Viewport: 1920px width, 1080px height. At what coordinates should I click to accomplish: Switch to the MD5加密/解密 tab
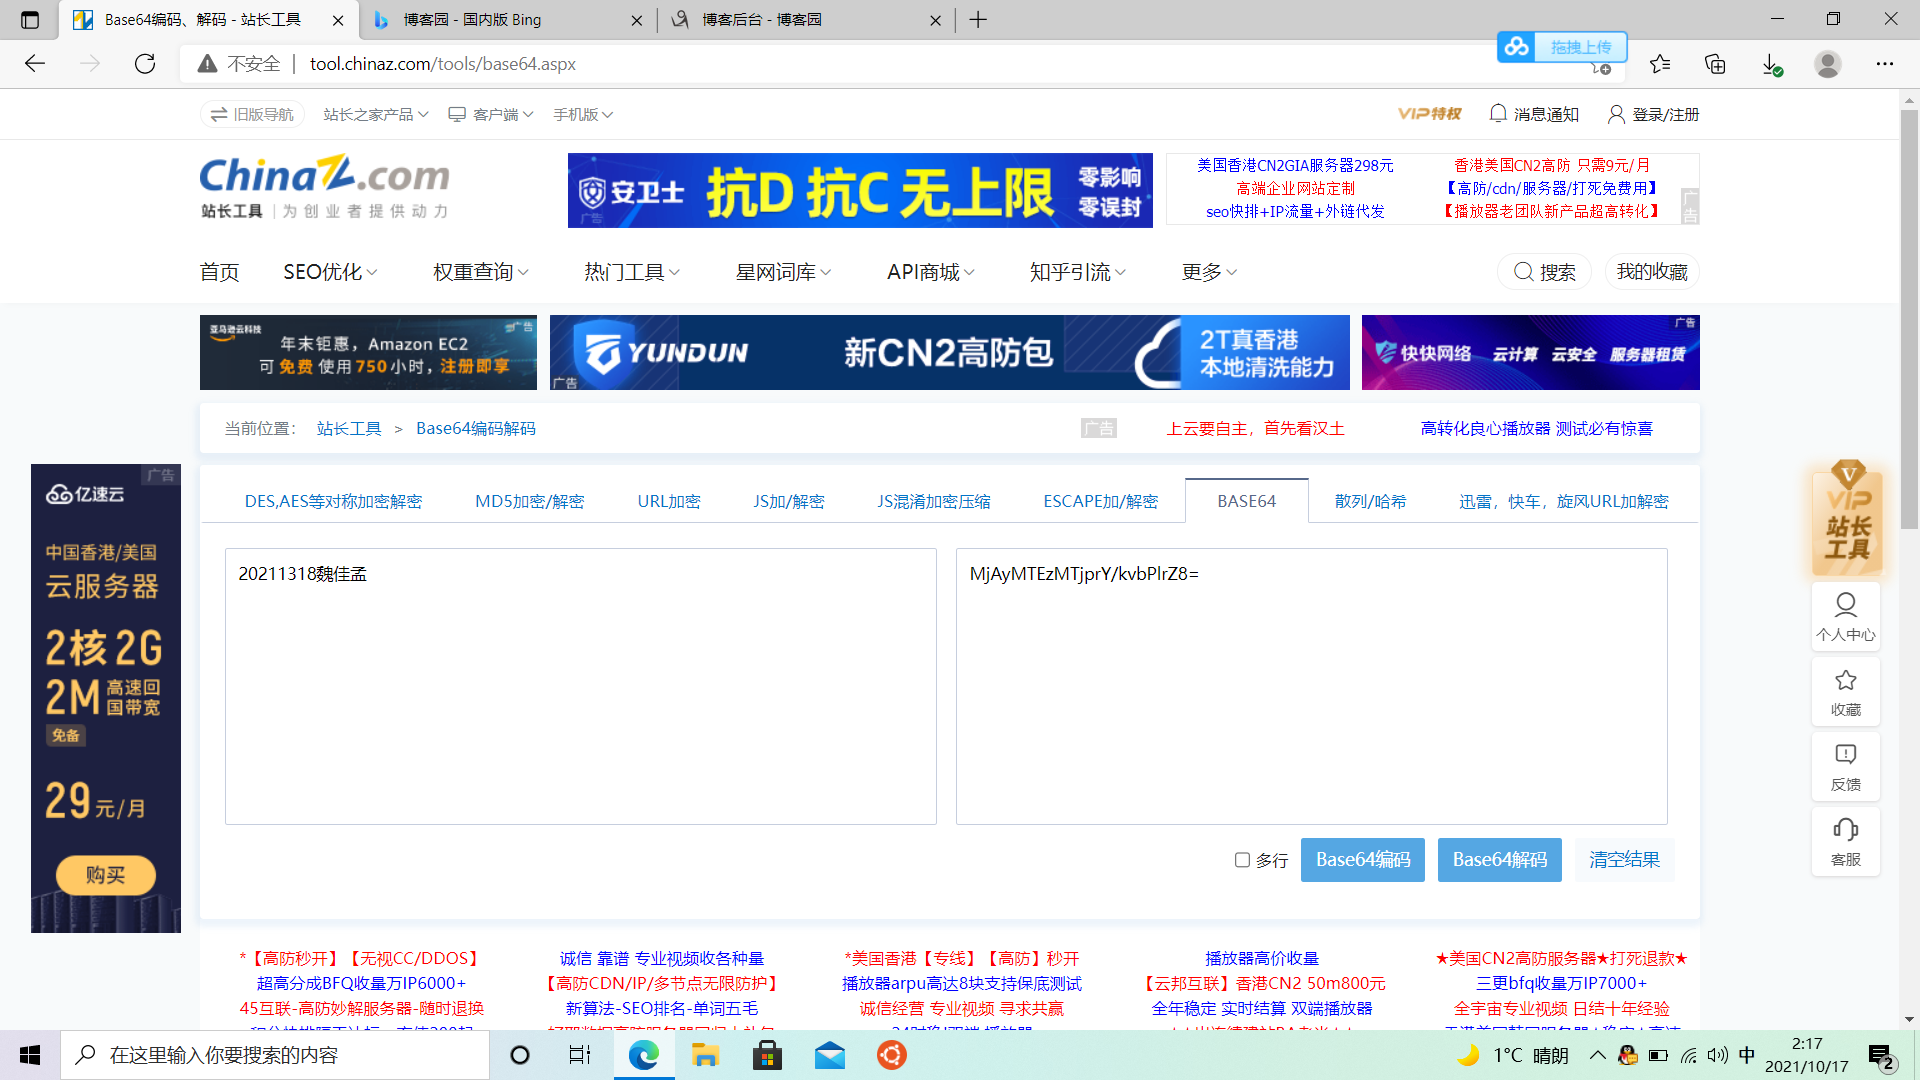point(529,501)
